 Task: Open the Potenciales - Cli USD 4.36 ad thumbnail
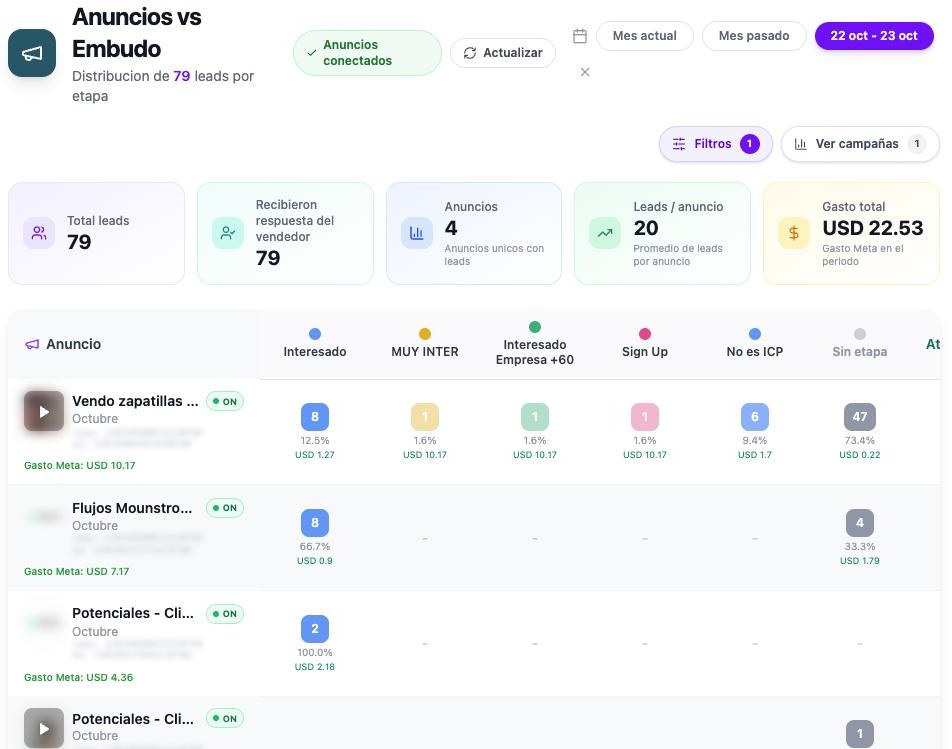coord(44,623)
